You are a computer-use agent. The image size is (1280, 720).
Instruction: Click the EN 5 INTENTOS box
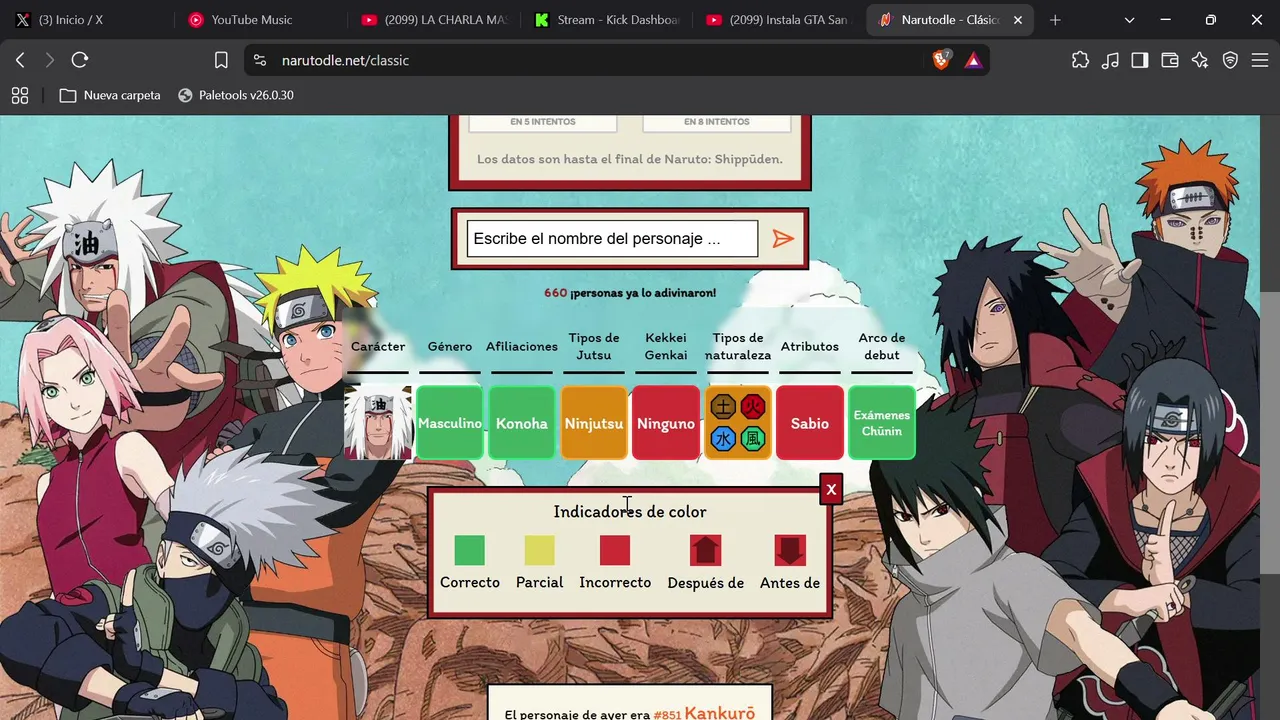[x=543, y=122]
